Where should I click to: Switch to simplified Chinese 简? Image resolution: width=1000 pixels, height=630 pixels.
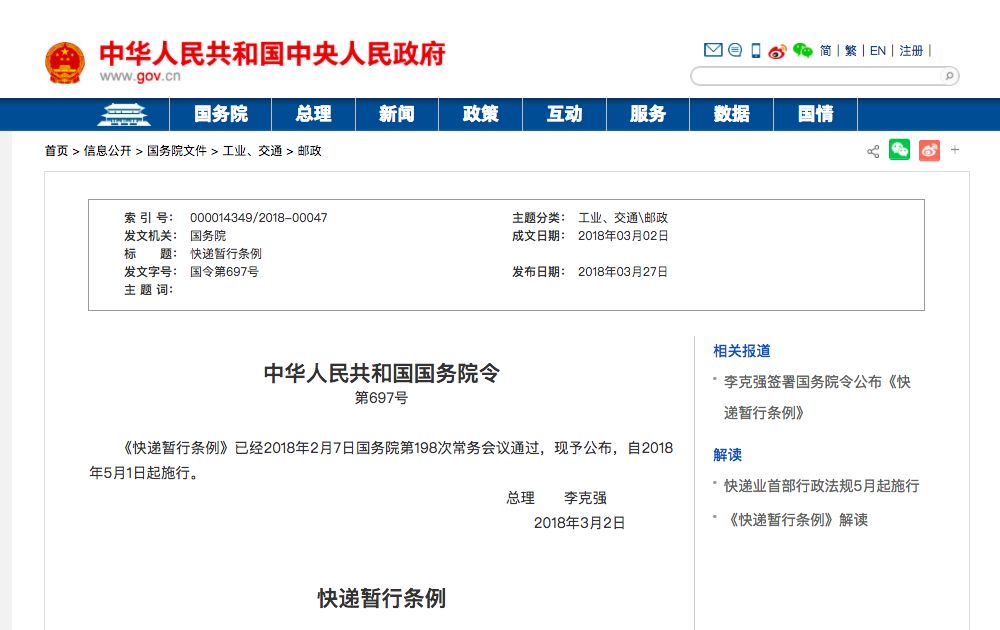(x=825, y=50)
